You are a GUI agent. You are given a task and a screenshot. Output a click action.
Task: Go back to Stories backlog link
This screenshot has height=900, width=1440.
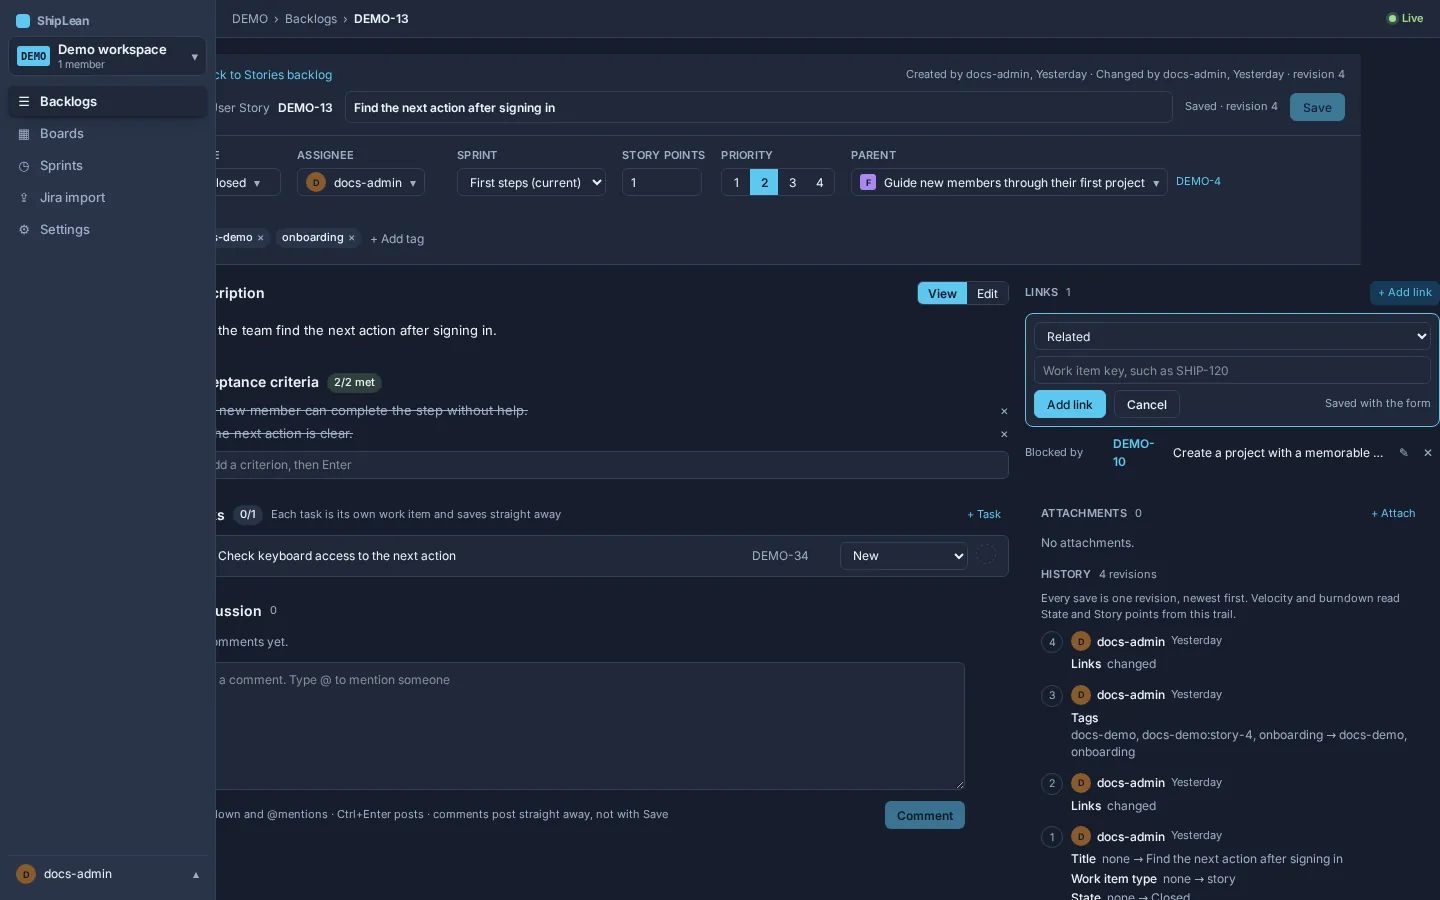click(x=274, y=75)
